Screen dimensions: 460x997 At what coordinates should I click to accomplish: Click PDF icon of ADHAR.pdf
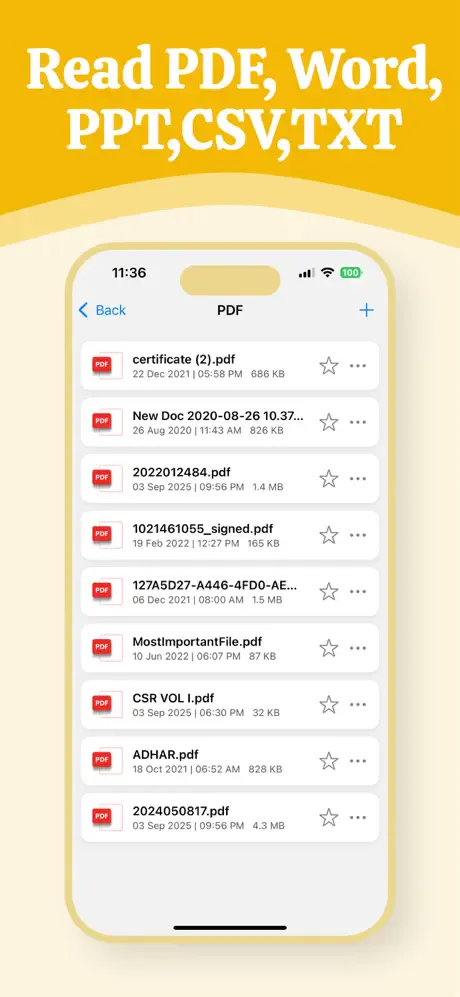pos(107,761)
